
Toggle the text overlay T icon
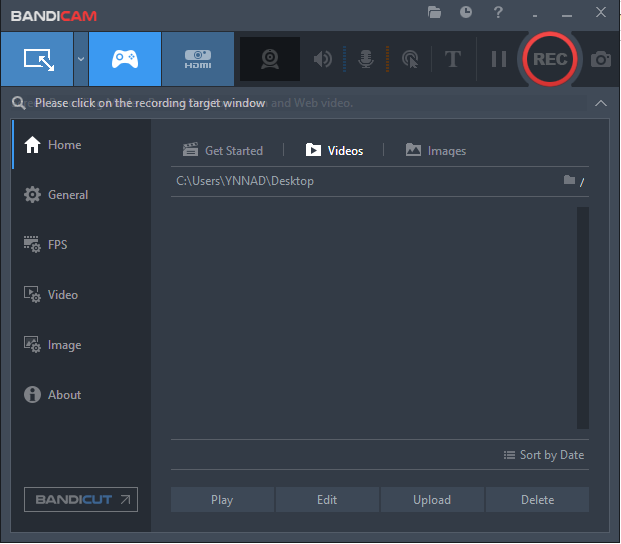[x=453, y=59]
